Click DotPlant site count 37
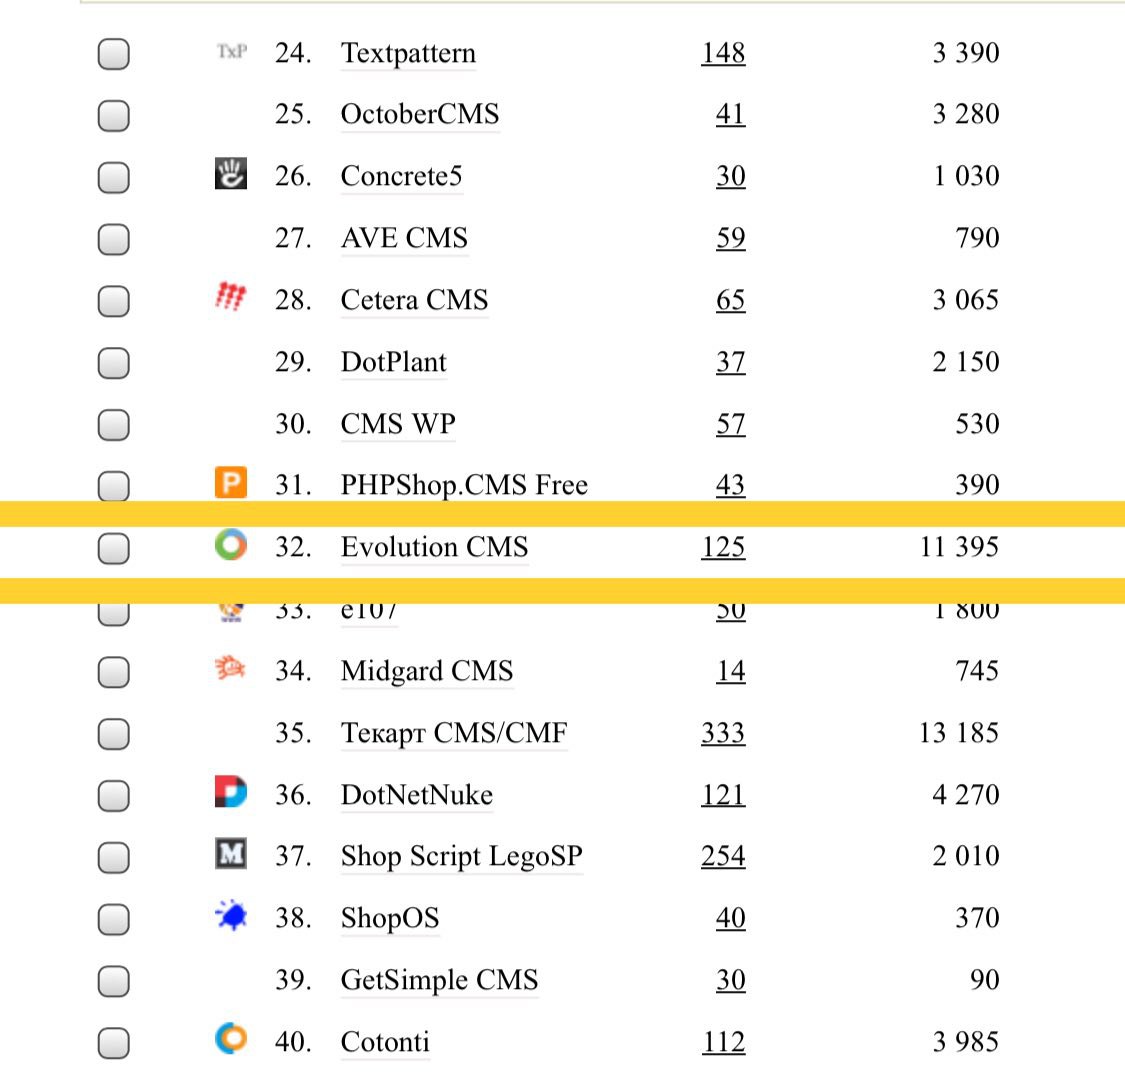This screenshot has width=1125, height=1092. [x=730, y=362]
